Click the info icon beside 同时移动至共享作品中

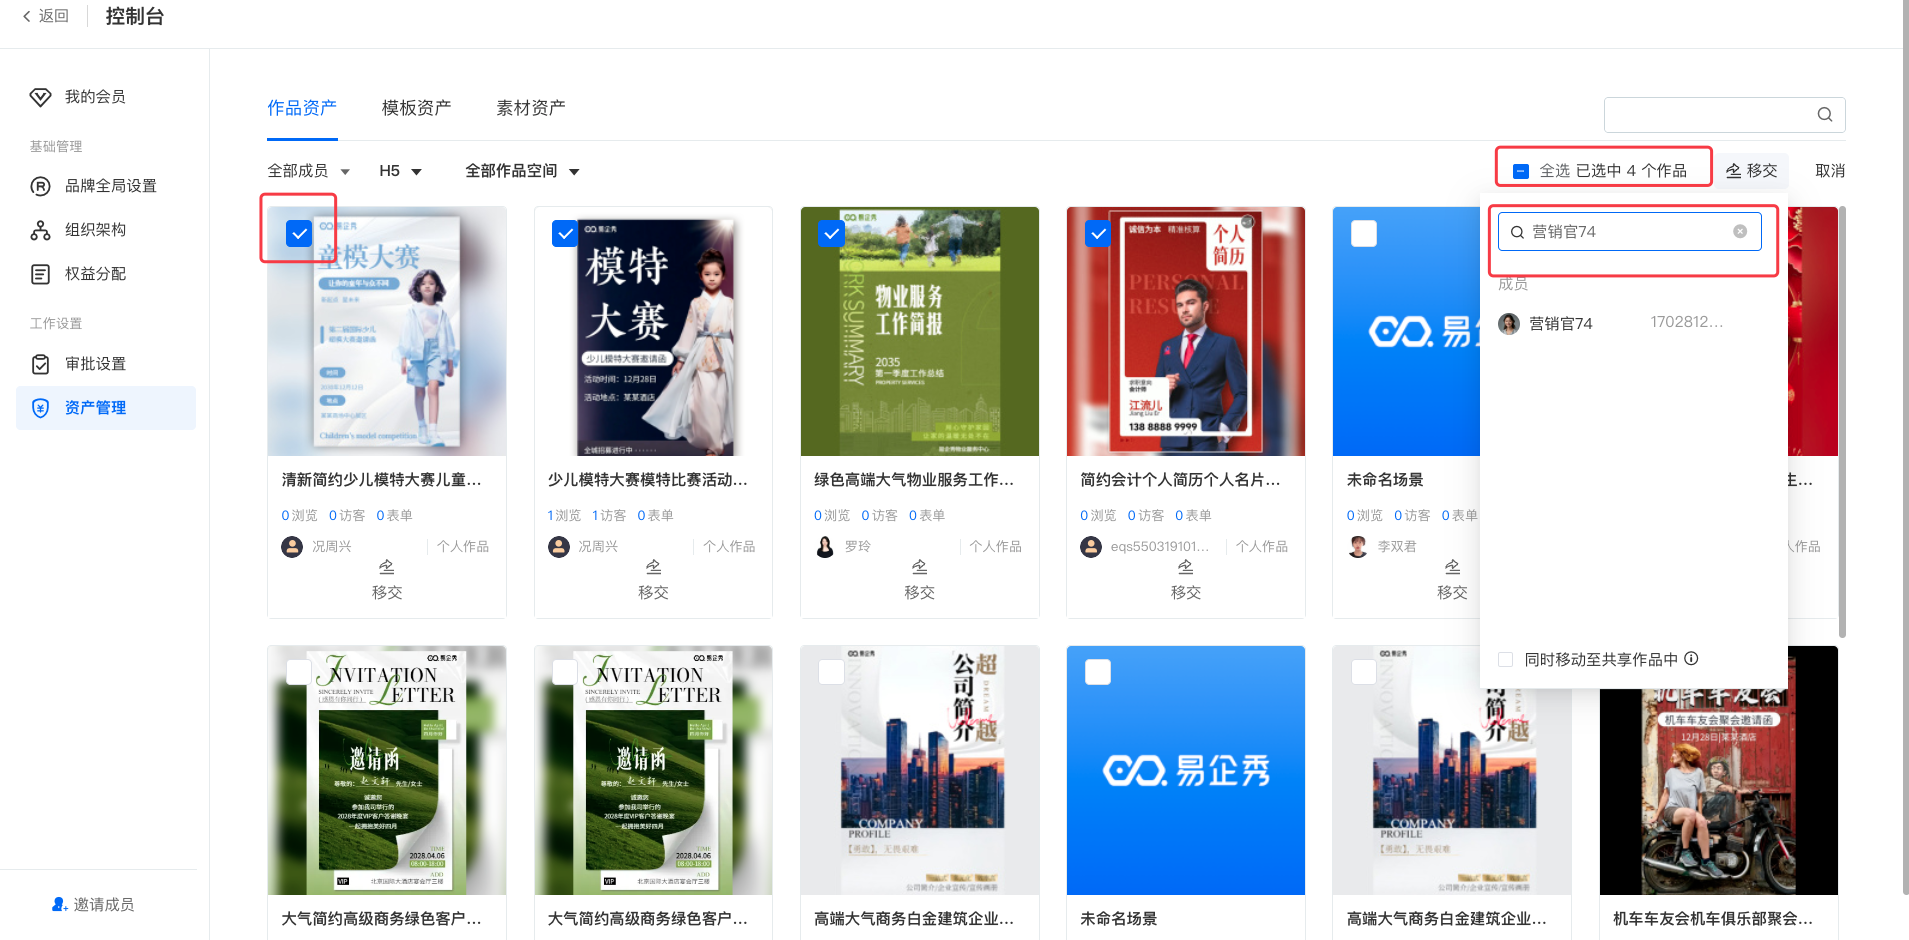1692,659
